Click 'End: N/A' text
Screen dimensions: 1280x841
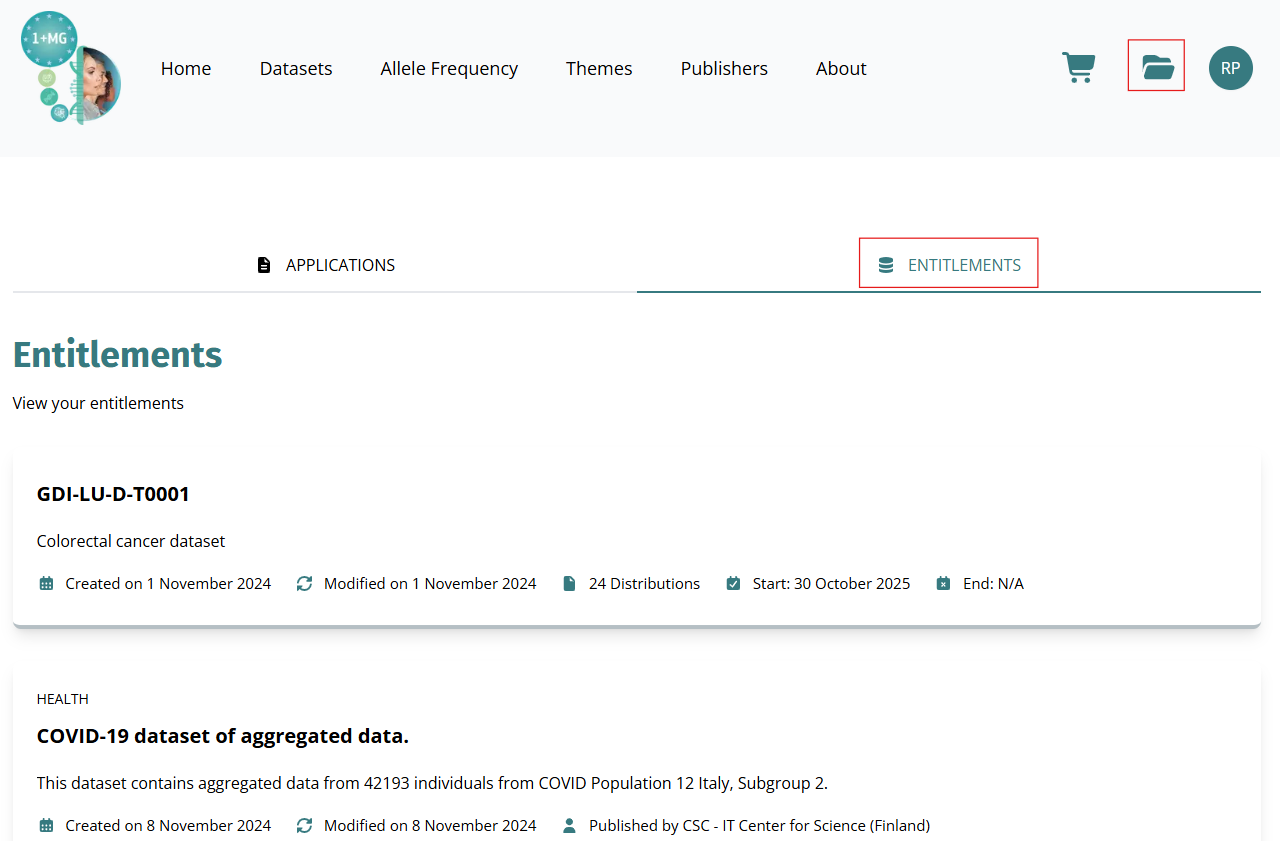(x=993, y=583)
